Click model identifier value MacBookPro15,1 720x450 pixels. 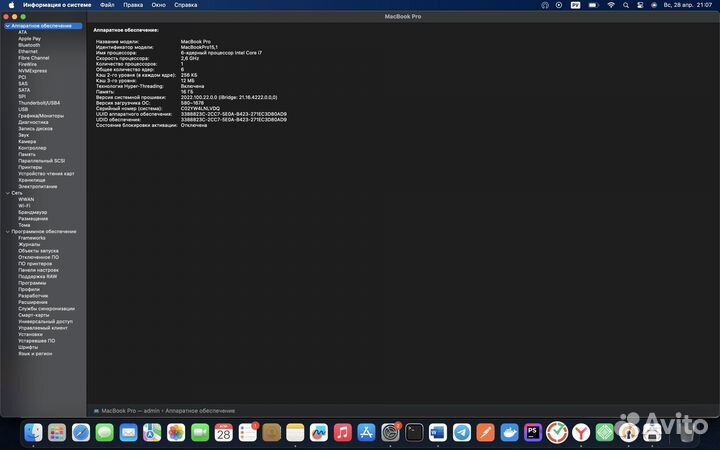point(199,47)
